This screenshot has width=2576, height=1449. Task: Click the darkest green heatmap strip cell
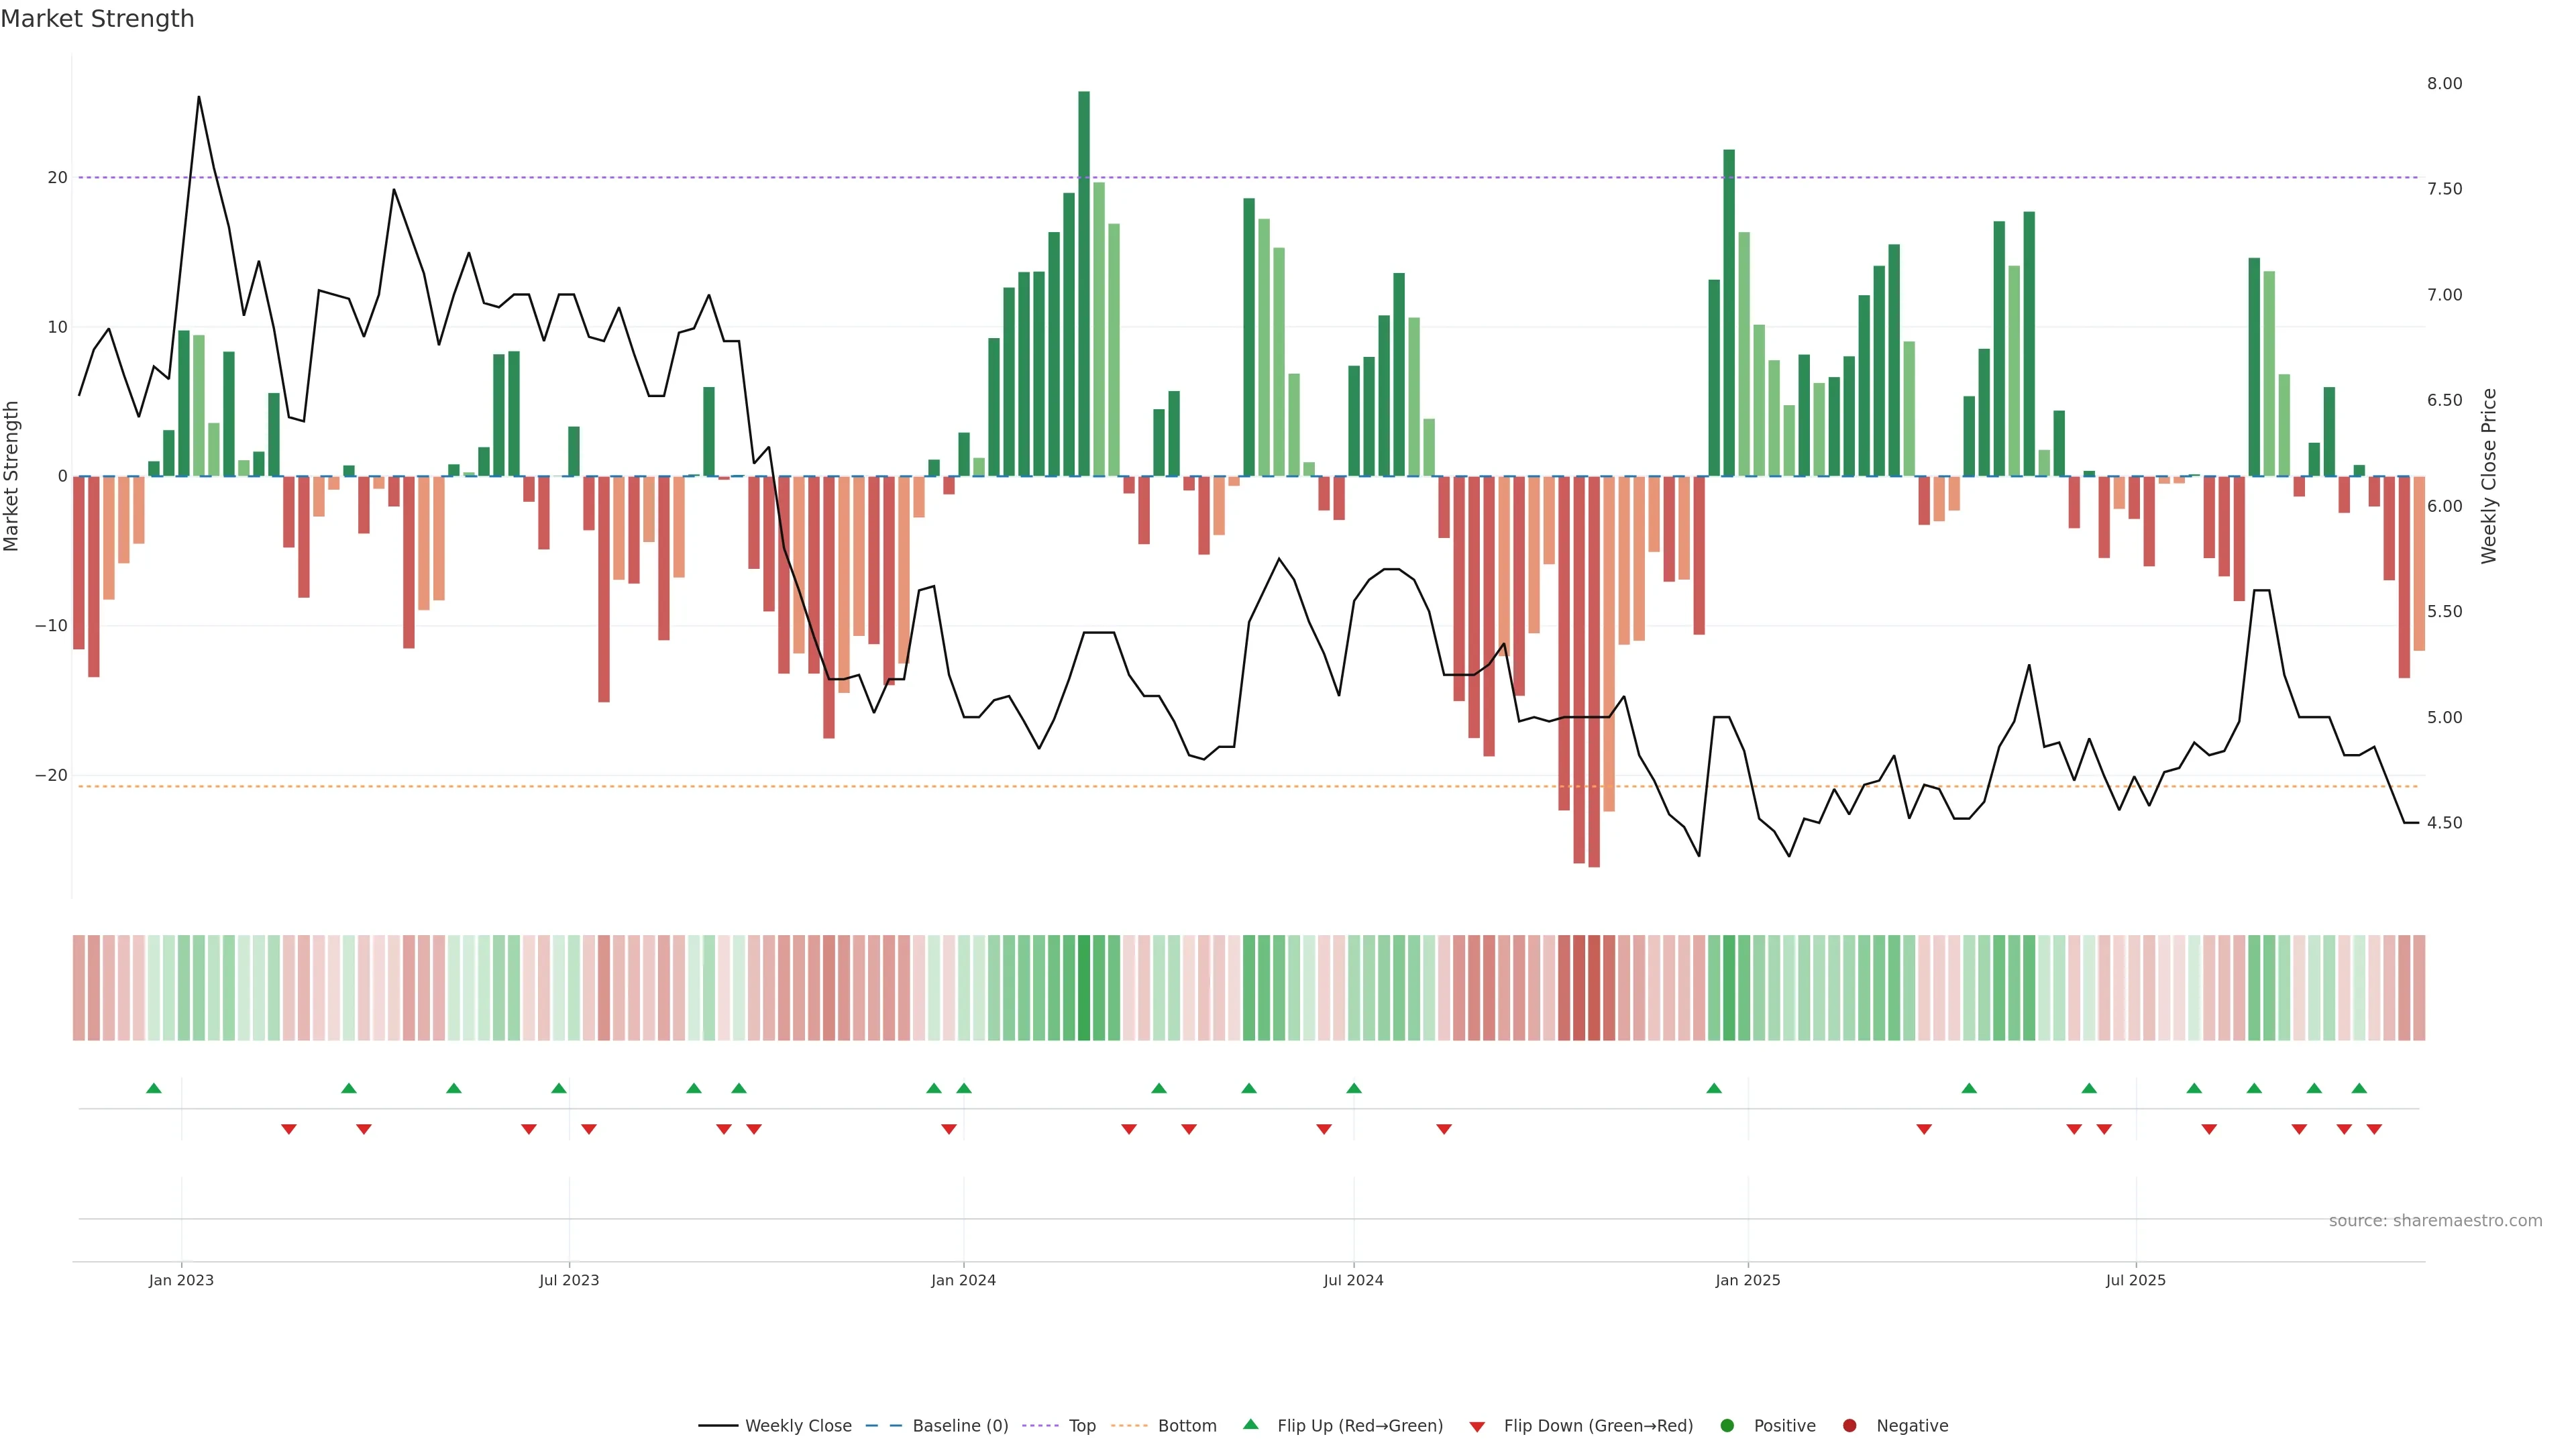1084,987
